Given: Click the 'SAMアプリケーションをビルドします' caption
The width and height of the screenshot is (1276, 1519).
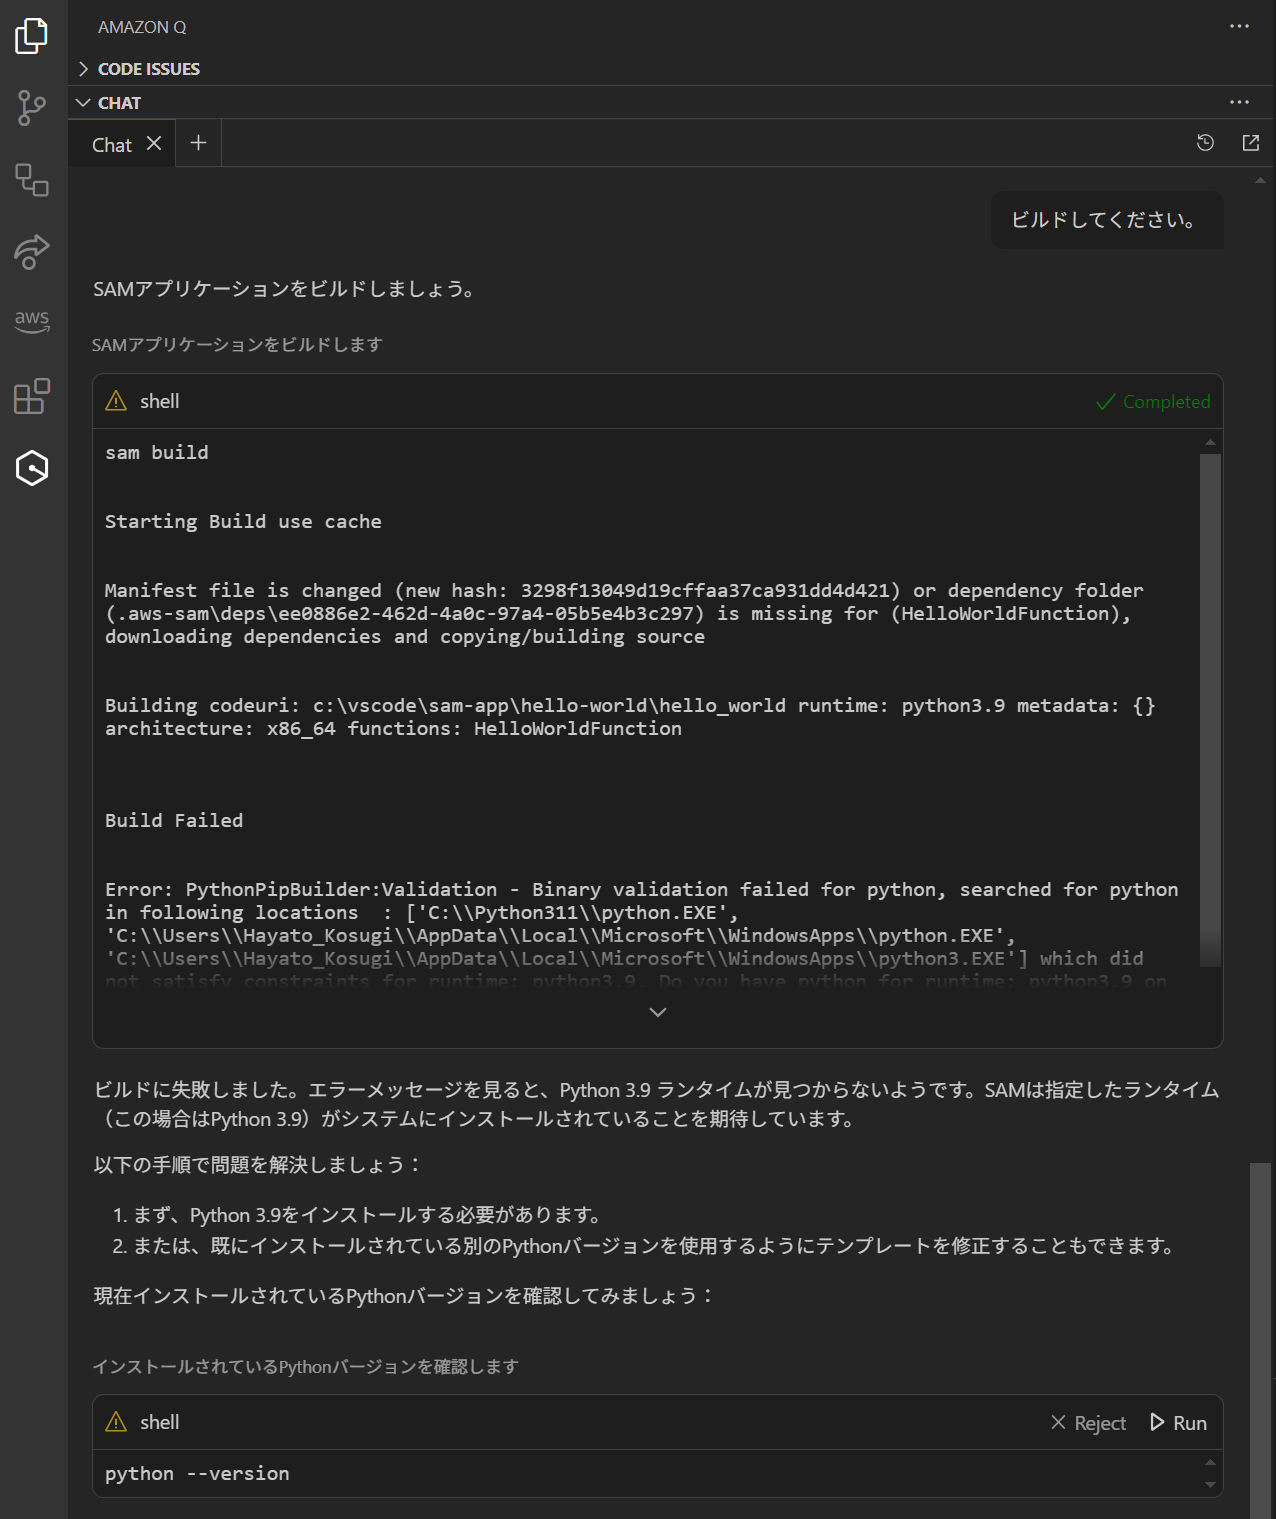Looking at the screenshot, I should pyautogui.click(x=237, y=345).
